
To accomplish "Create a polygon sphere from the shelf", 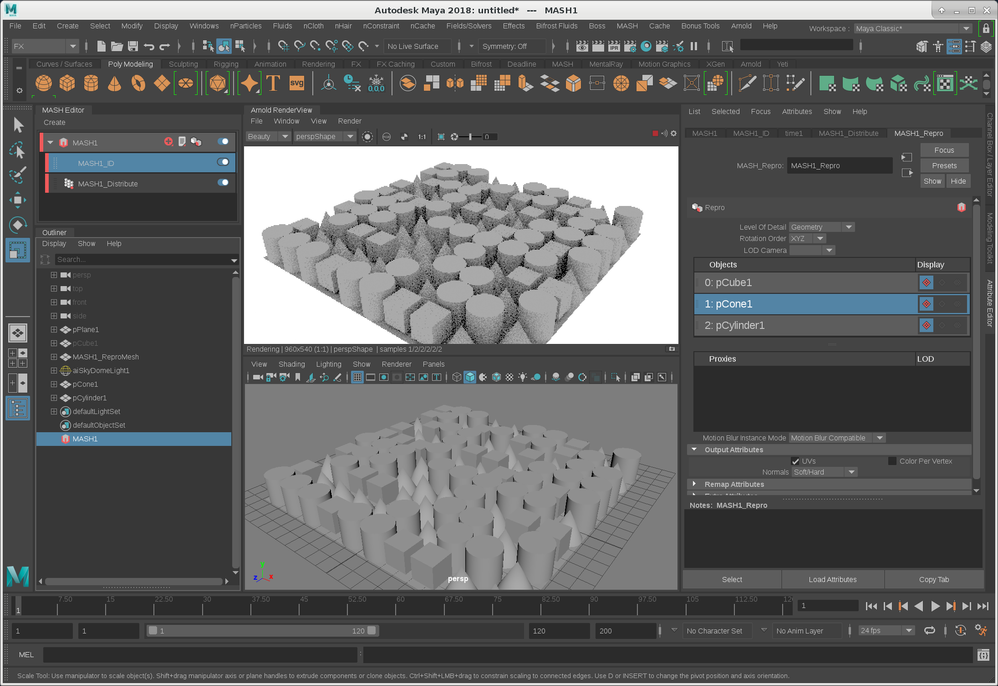I will click(x=43, y=83).
